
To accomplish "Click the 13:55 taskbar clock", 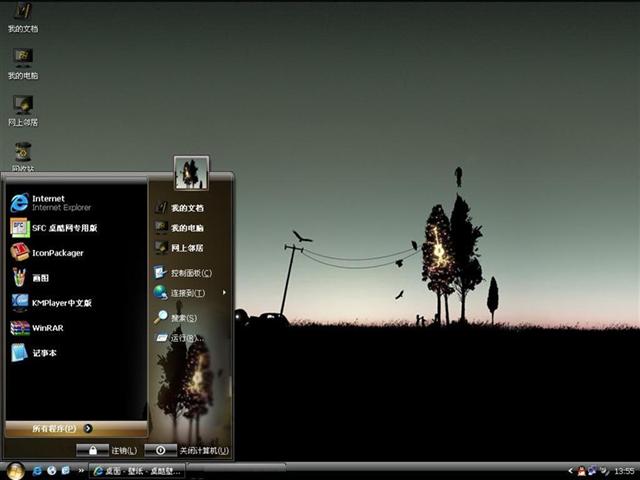I will (624, 471).
